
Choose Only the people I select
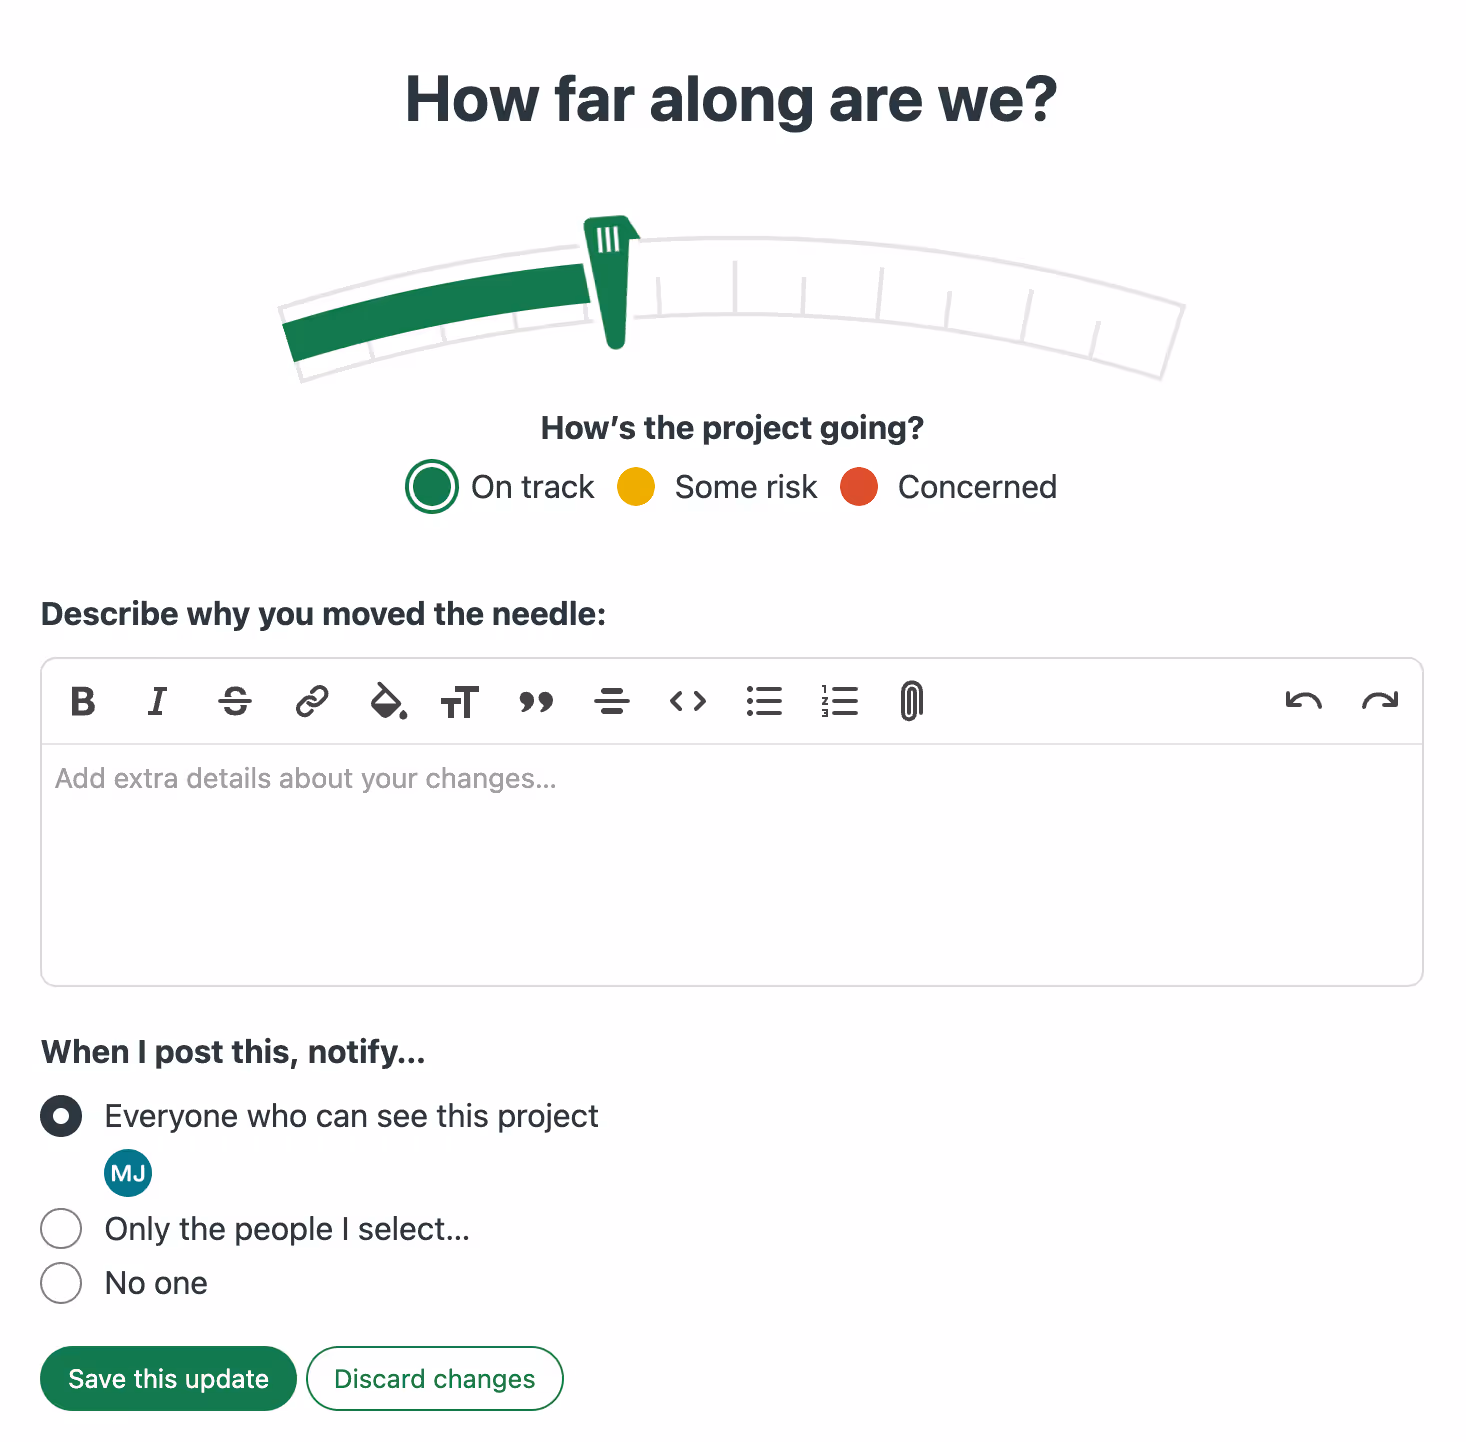61,1228
